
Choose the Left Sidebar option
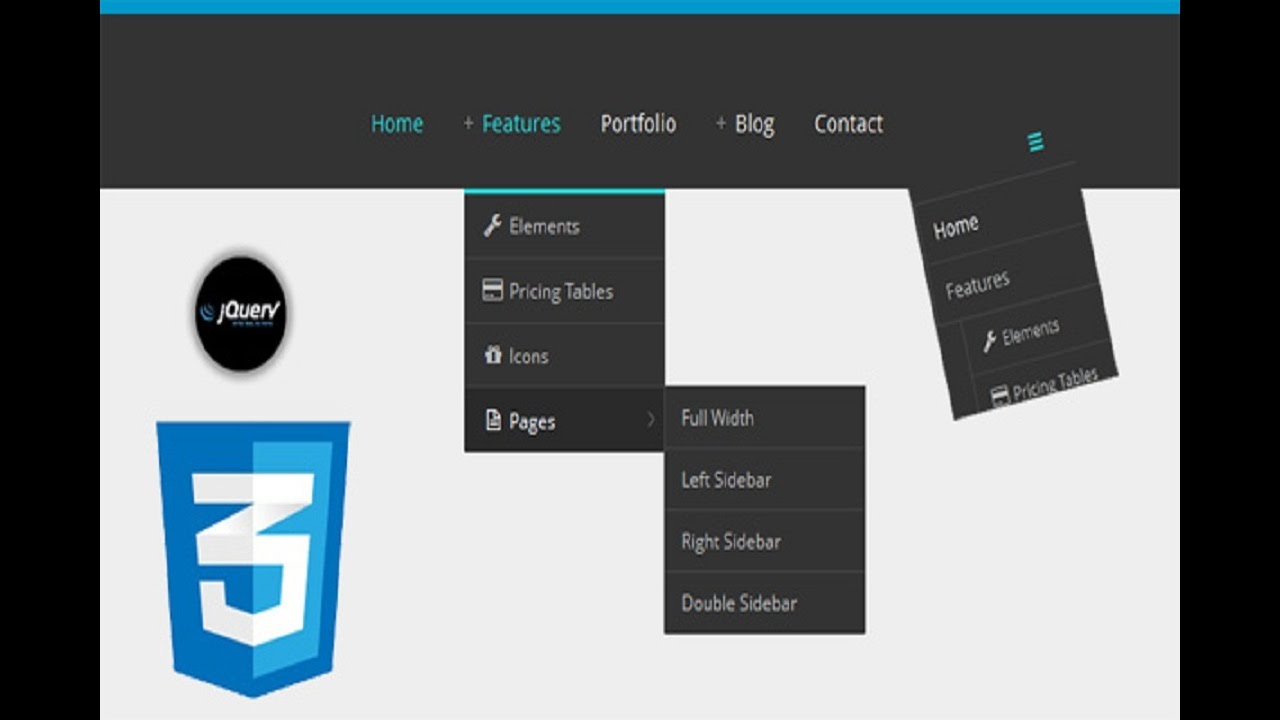pos(765,480)
